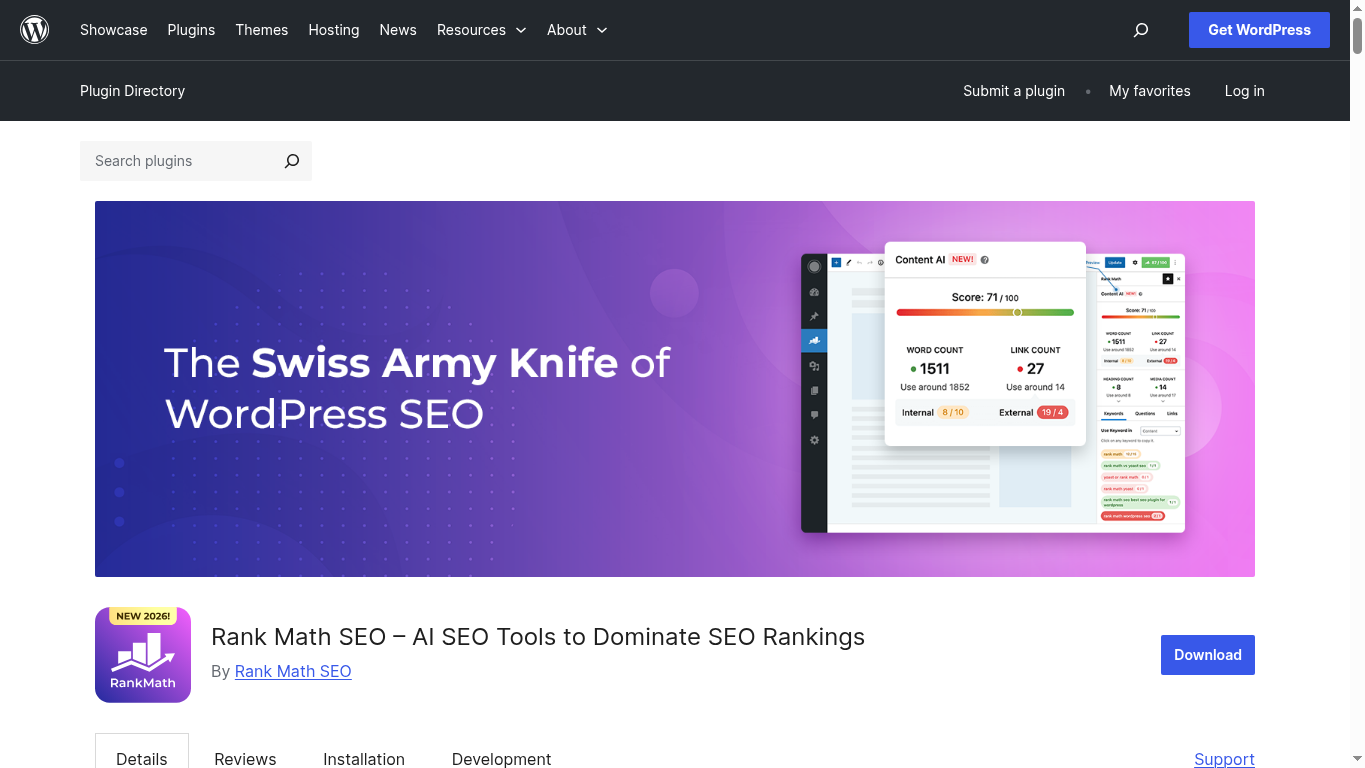Click the Rank Math SEO author link

293,671
